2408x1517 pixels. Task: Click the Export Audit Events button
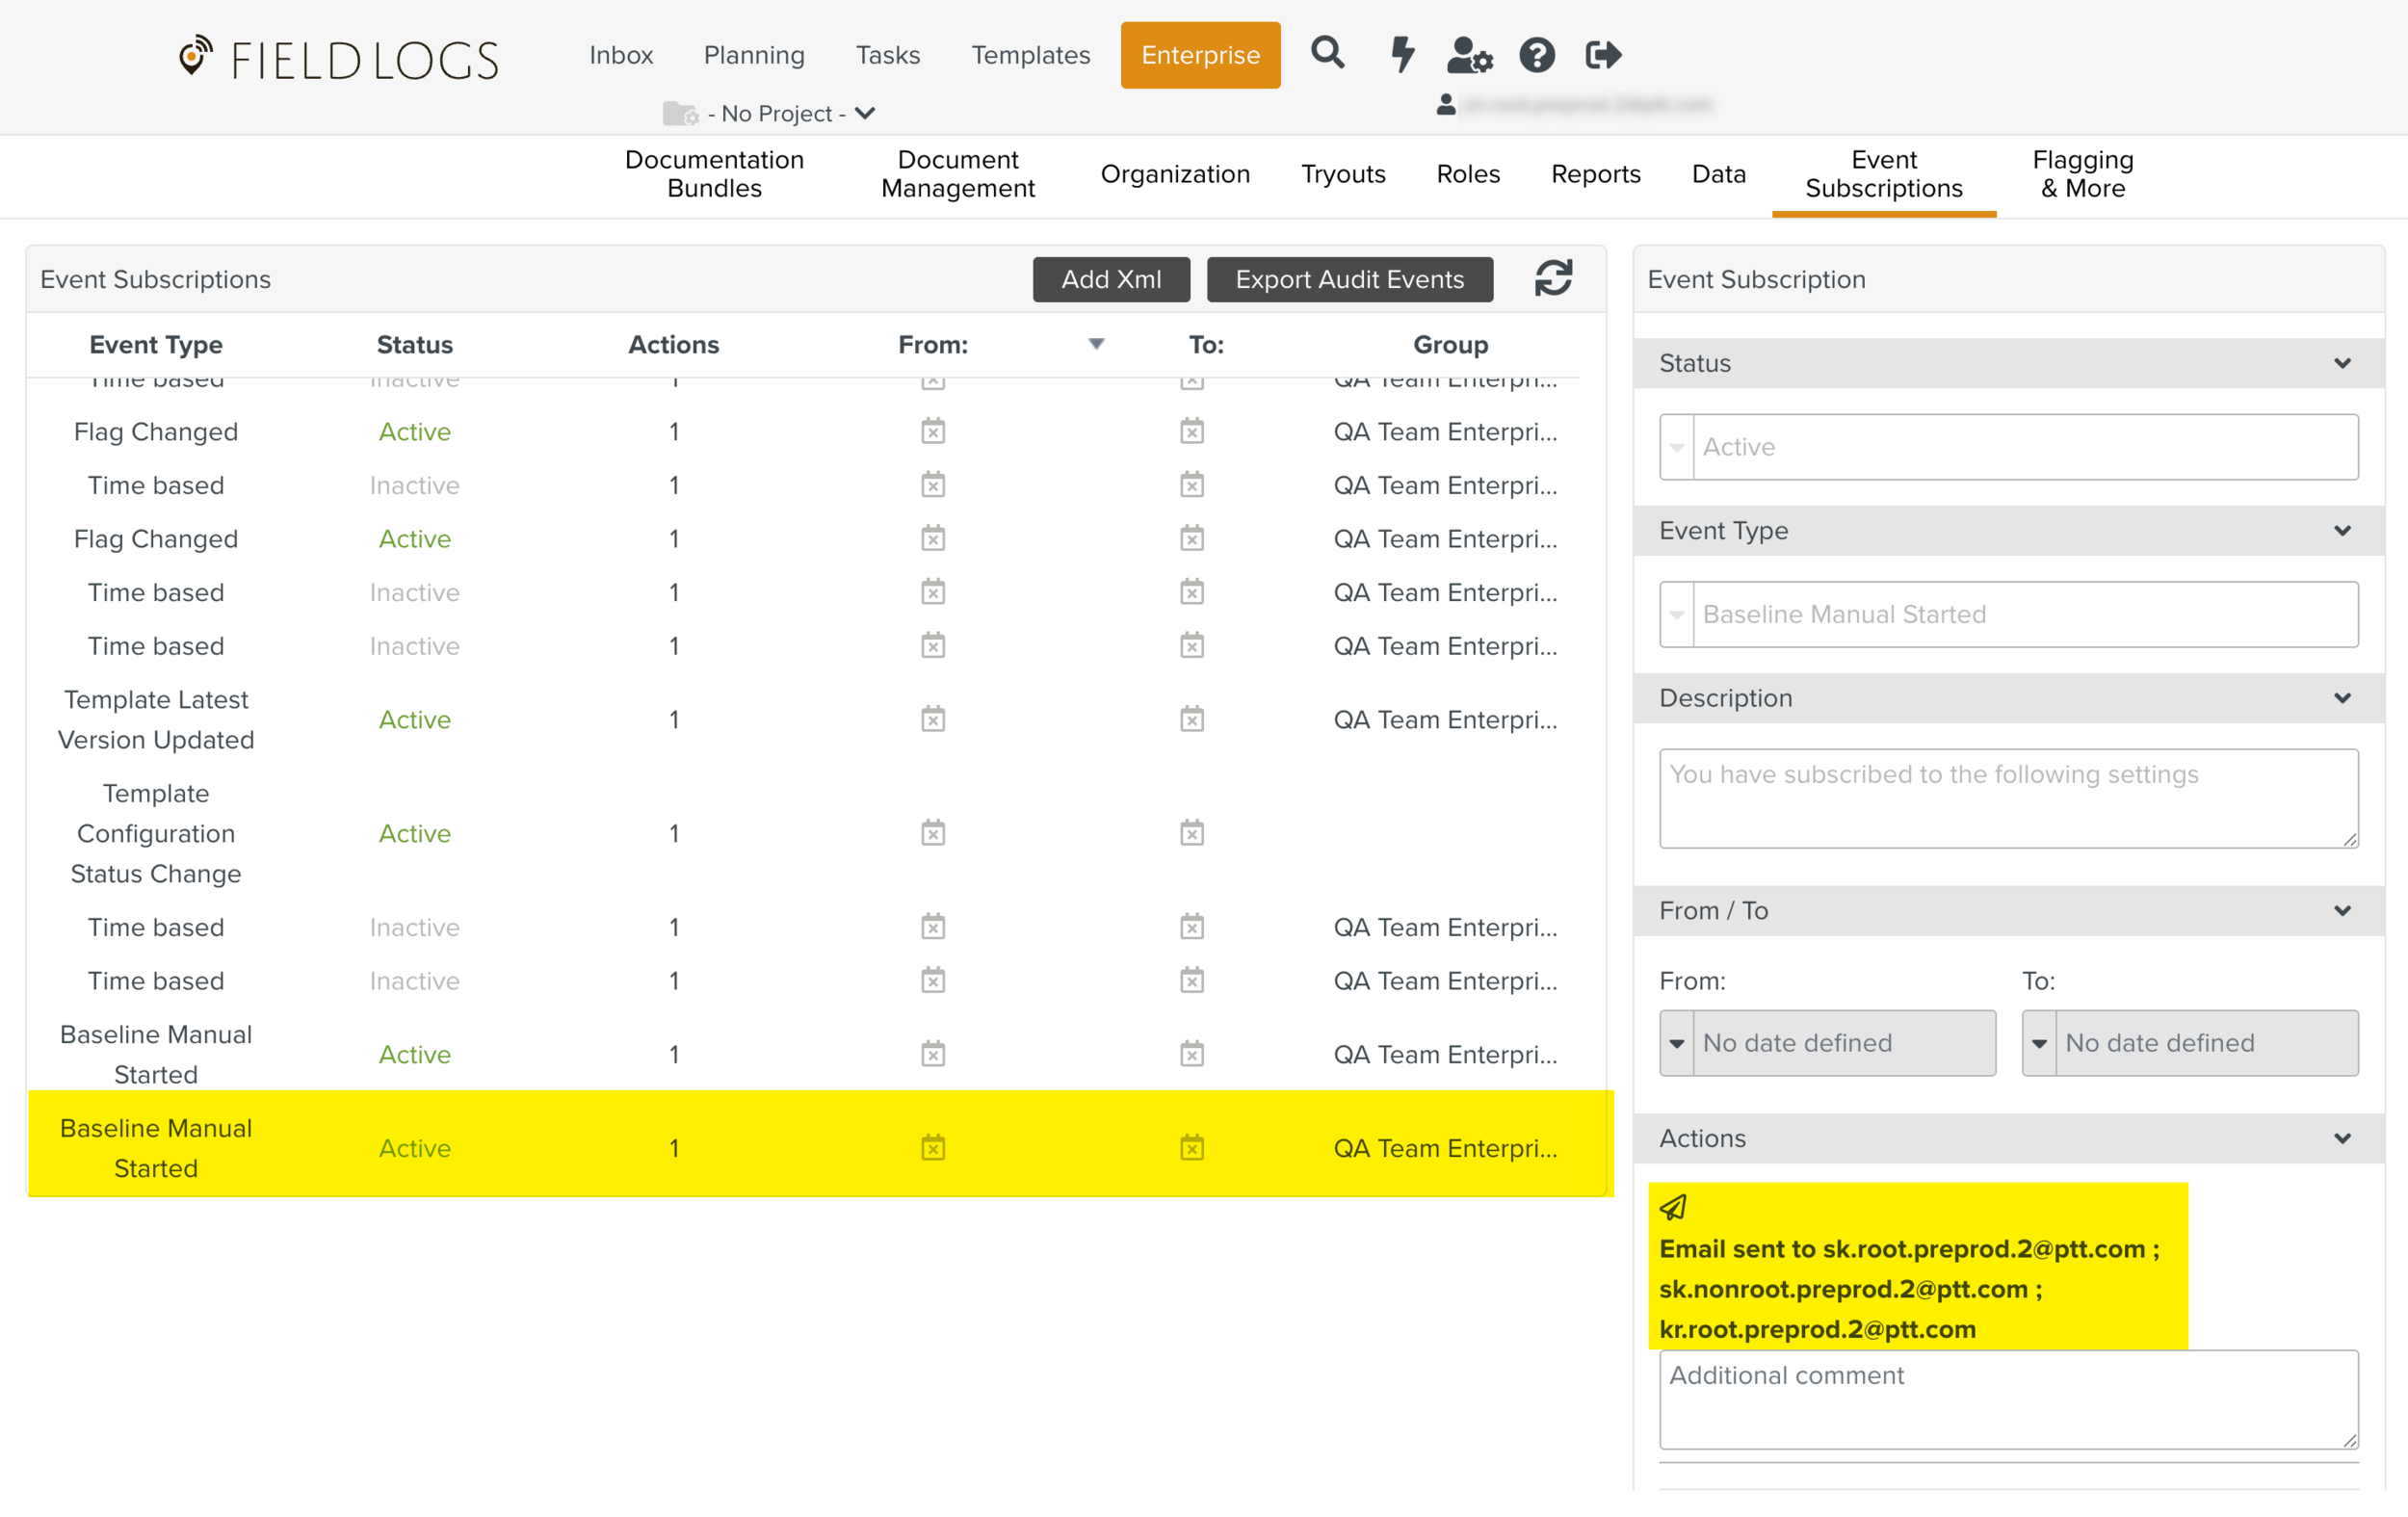(1349, 279)
